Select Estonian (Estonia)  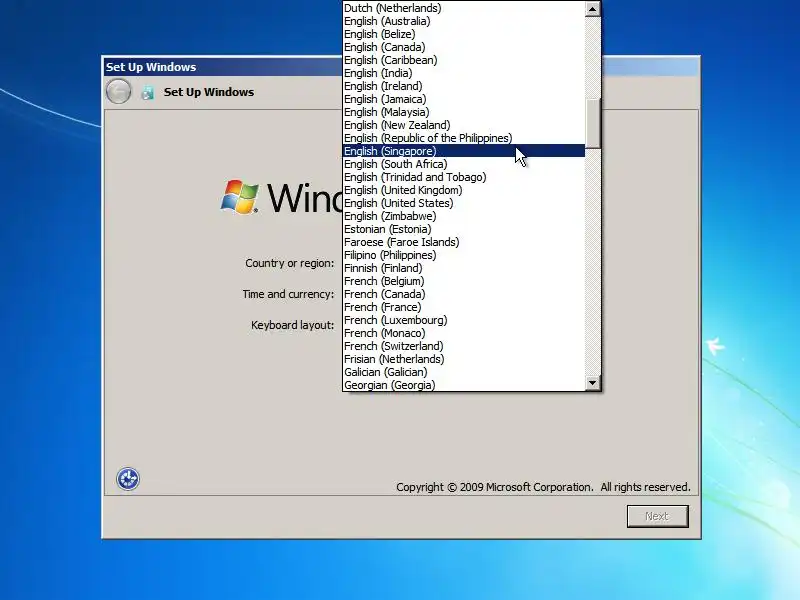coord(463,229)
